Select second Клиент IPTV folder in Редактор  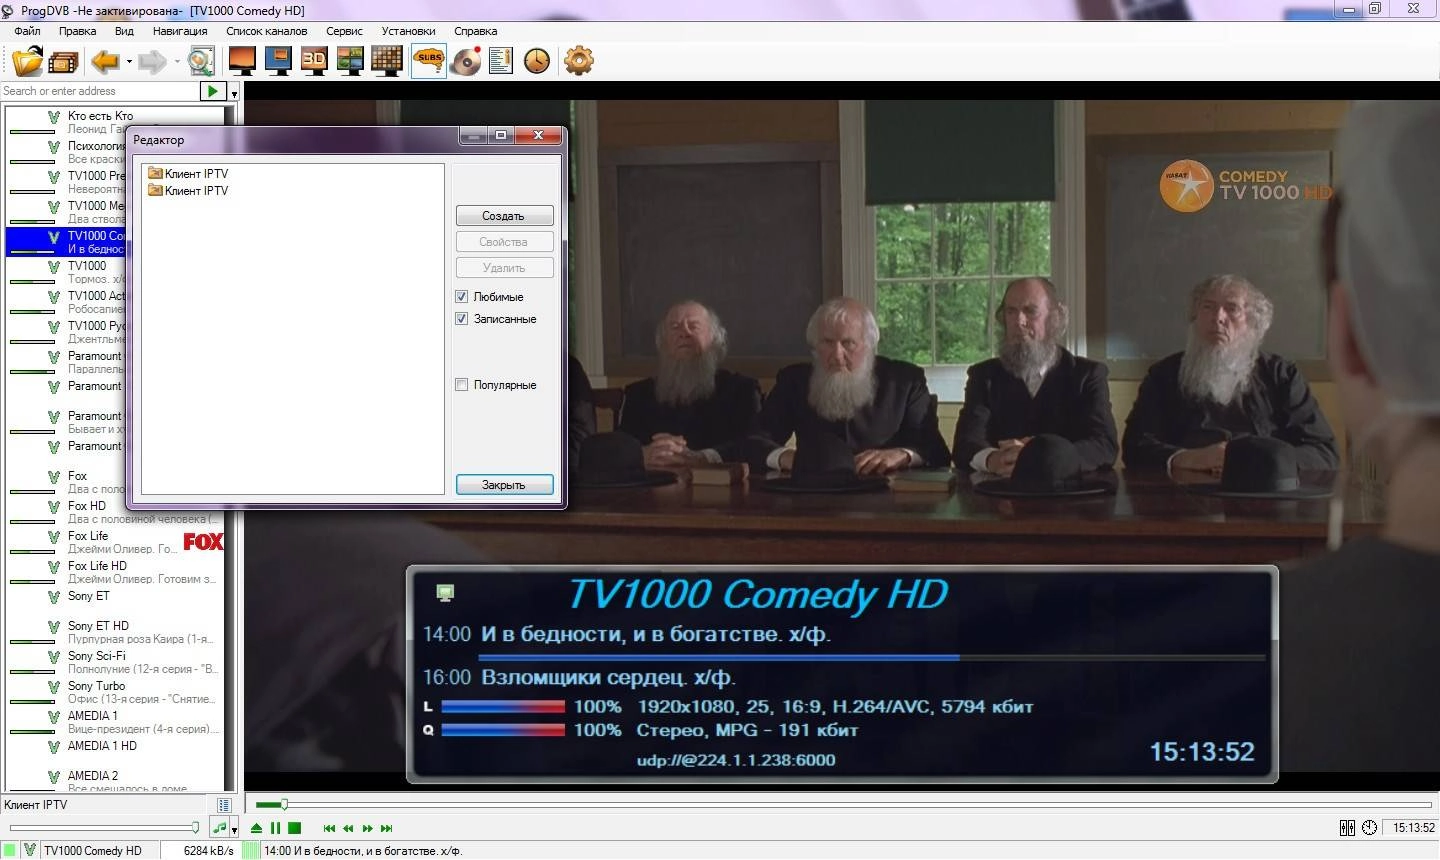tap(188, 190)
